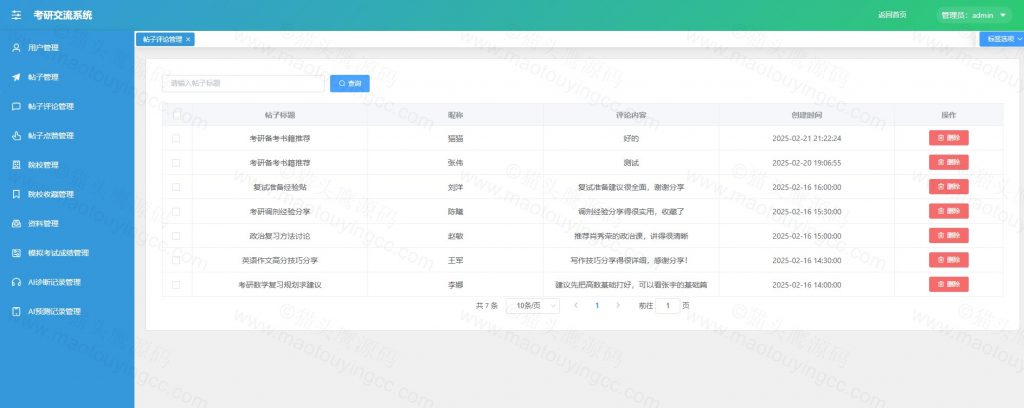Image resolution: width=1024 pixels, height=408 pixels.
Task: Select page 1 in pagination
Action: (x=597, y=306)
